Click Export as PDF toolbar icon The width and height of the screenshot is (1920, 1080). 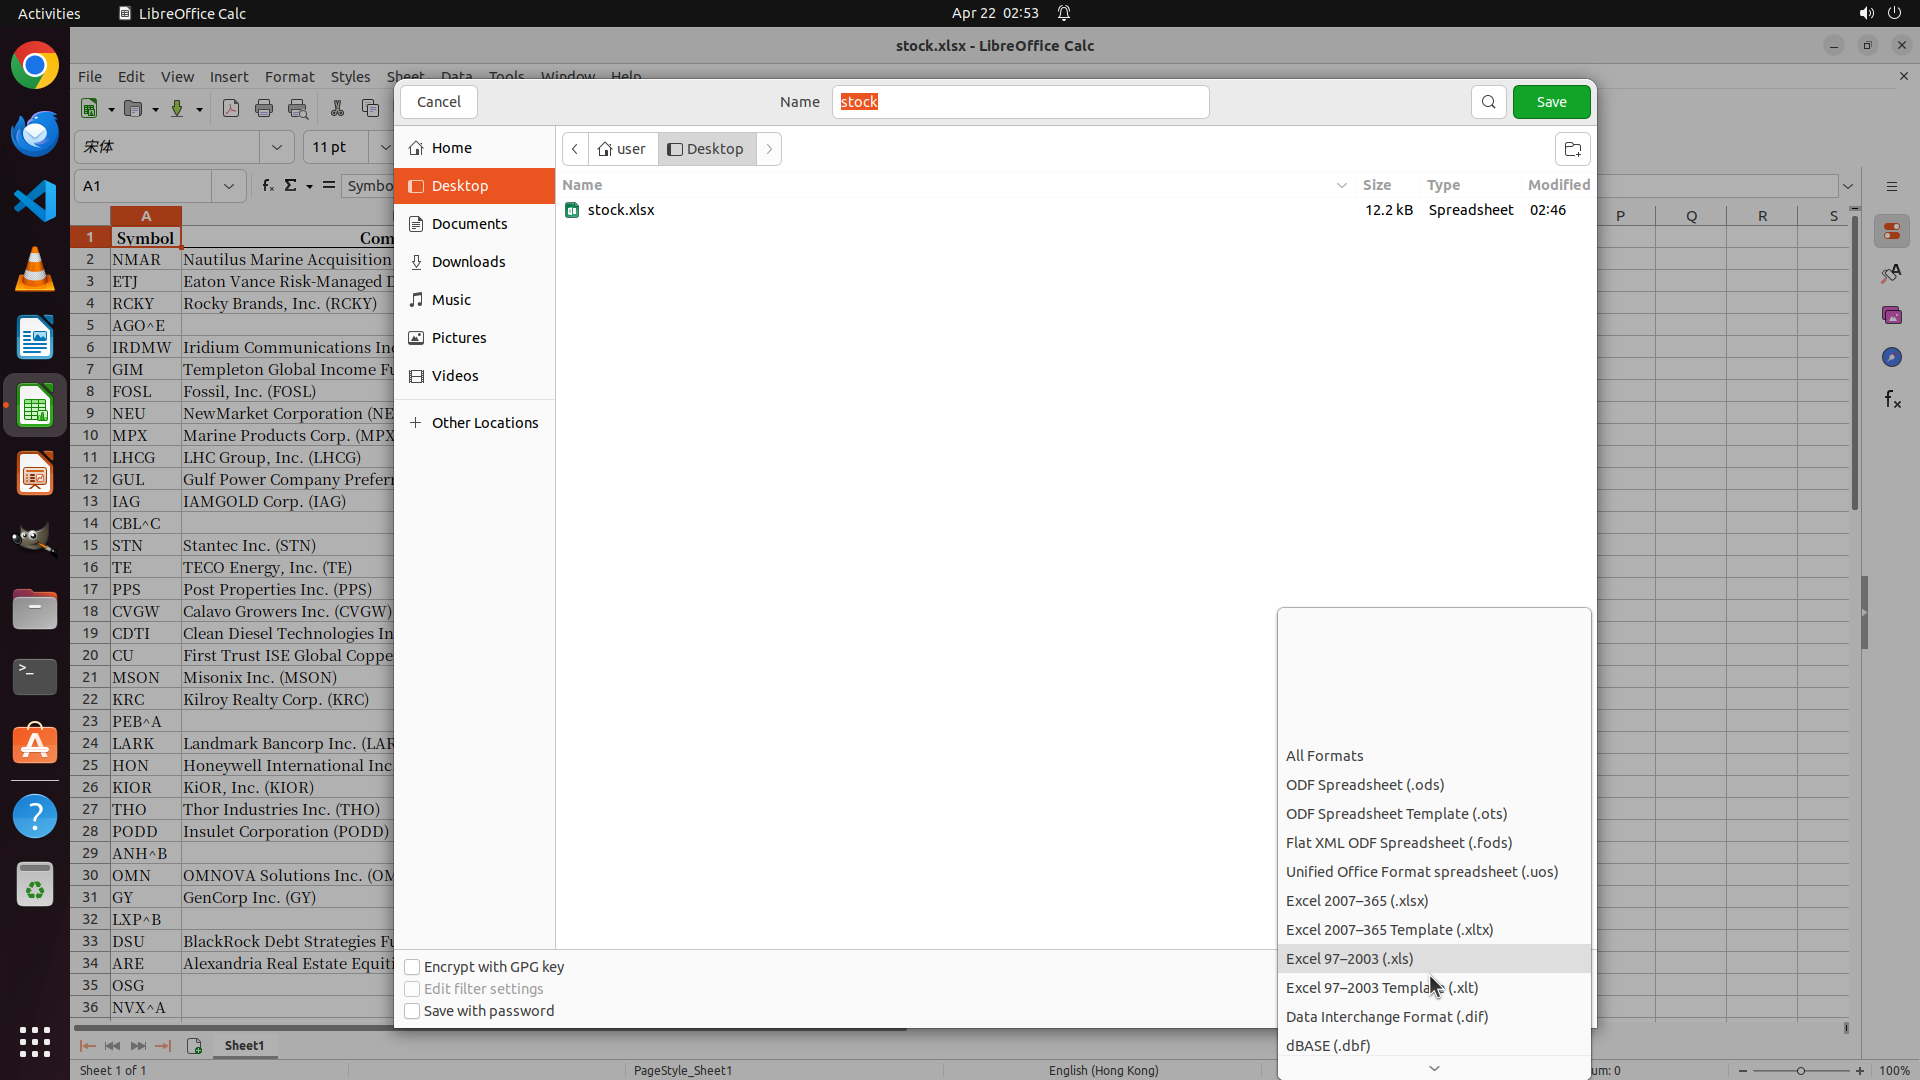[231, 108]
